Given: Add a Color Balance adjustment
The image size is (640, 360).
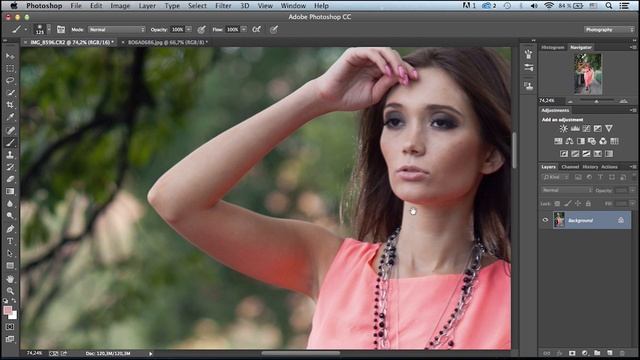Looking at the screenshot, I should pyautogui.click(x=569, y=141).
